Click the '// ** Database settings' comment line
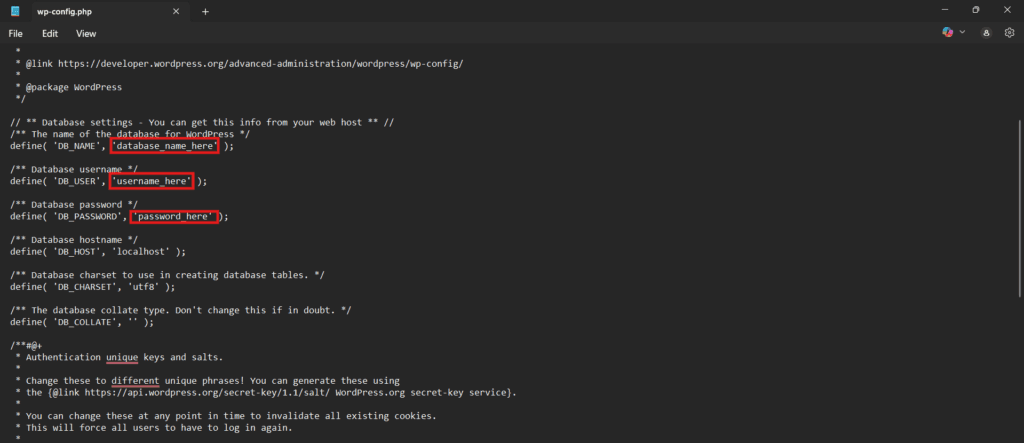Screen dimensions: 1024x443 click(202, 122)
